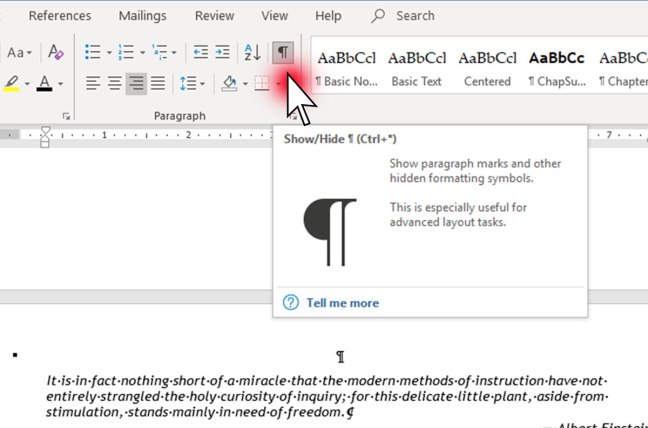Image resolution: width=648 pixels, height=428 pixels.
Task: Apply bullet list formatting
Action: pyautogui.click(x=93, y=53)
